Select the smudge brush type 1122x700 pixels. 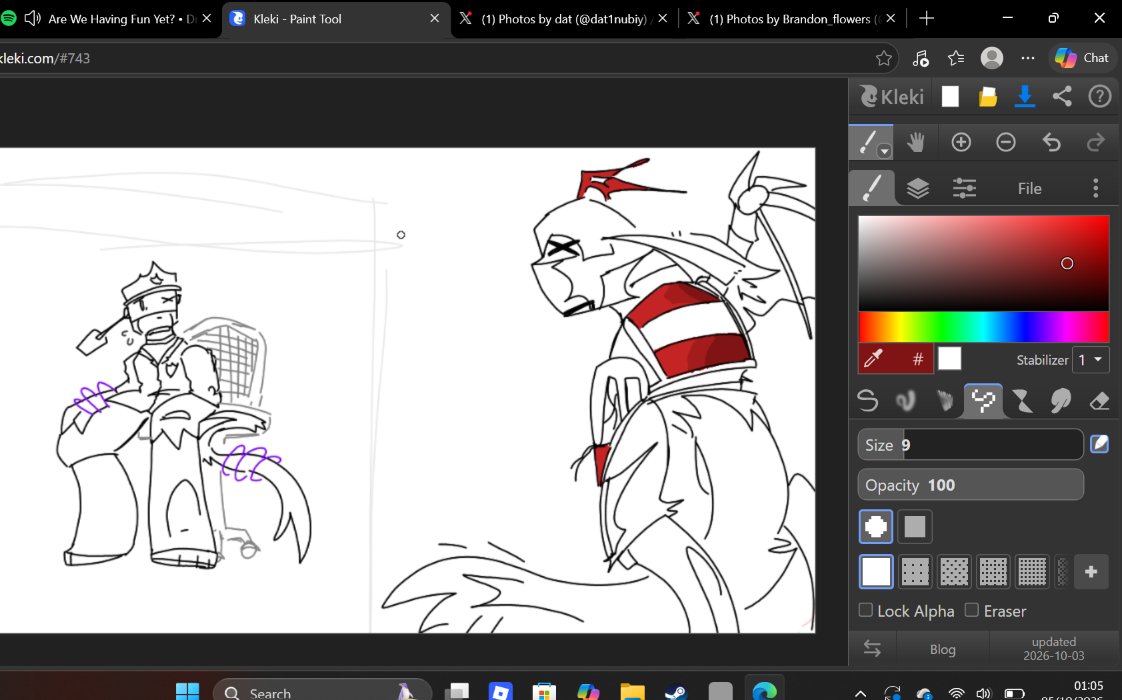pyautogui.click(x=1061, y=401)
